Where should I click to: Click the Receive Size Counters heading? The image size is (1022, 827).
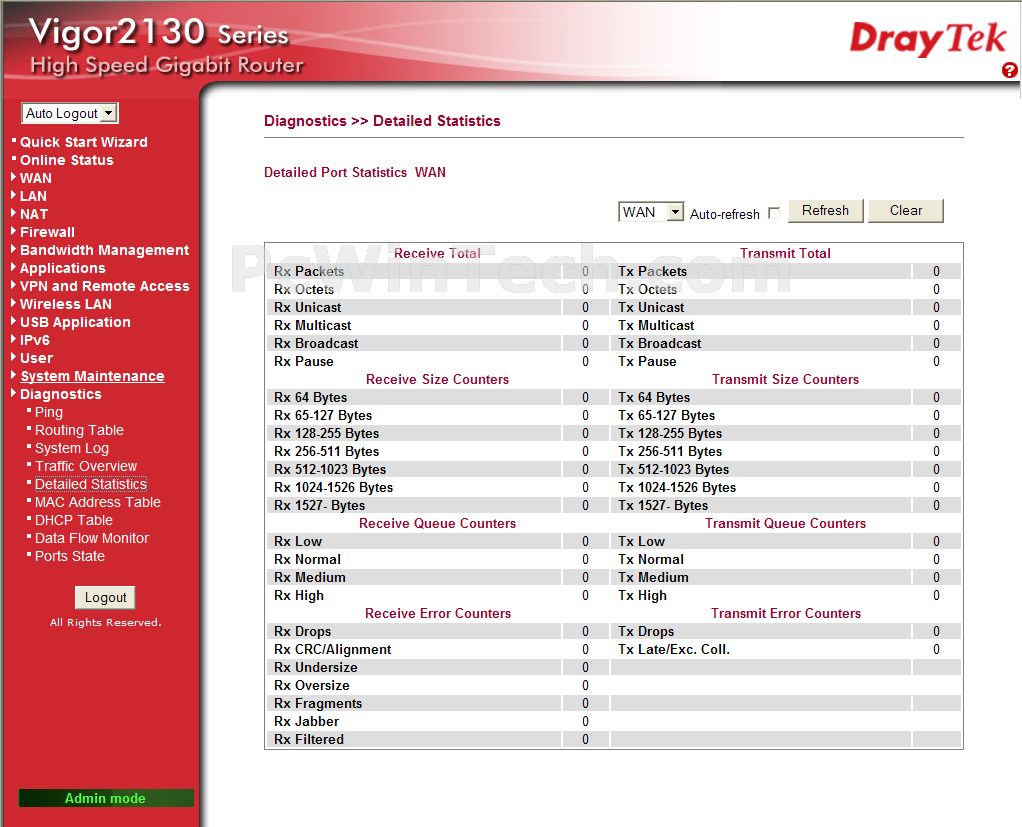[437, 379]
